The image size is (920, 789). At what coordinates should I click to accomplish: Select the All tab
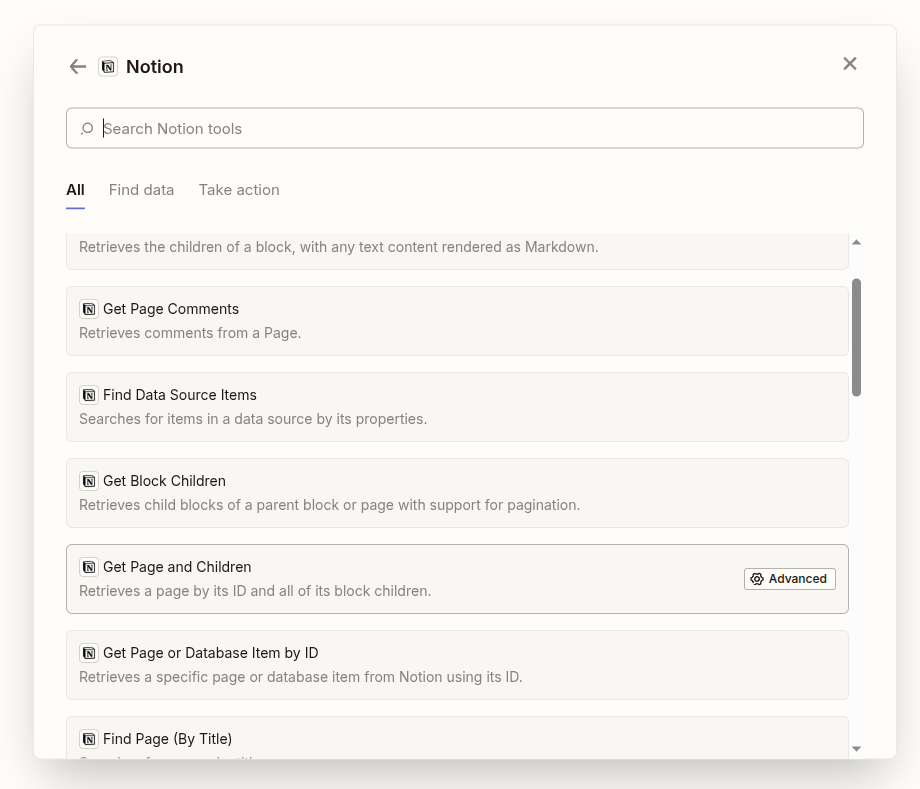point(75,190)
